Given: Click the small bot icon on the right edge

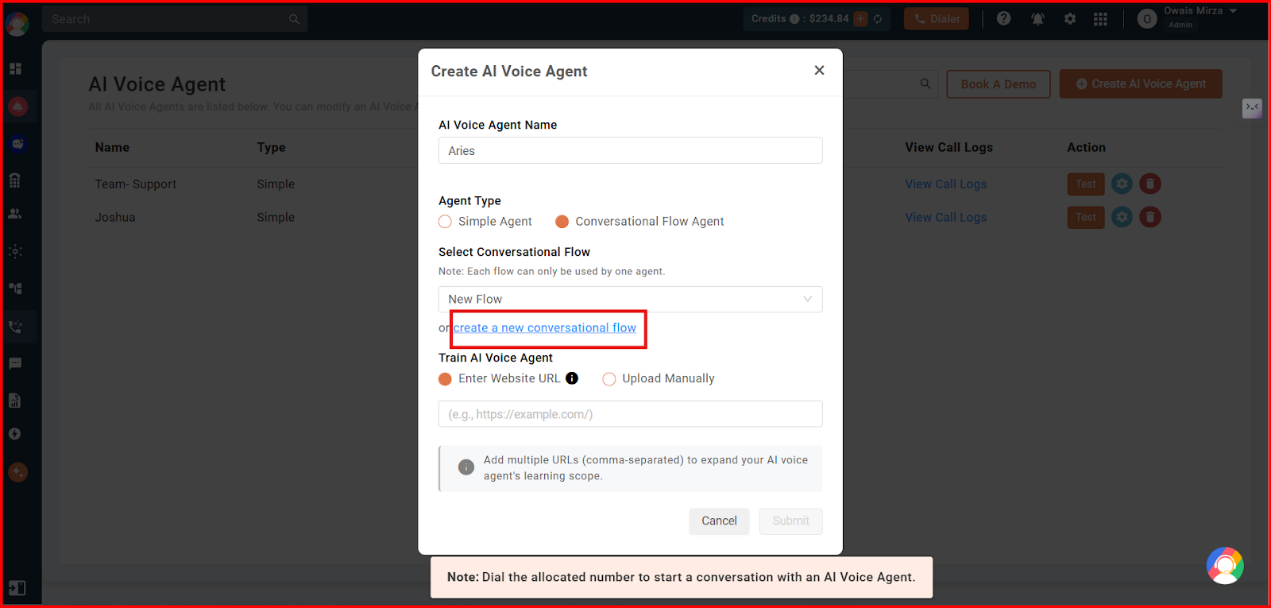Looking at the screenshot, I should coord(1252,109).
